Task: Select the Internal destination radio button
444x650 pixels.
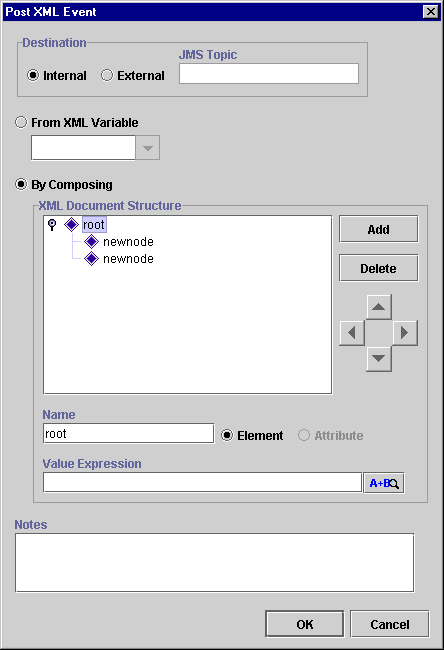Action: [x=33, y=75]
